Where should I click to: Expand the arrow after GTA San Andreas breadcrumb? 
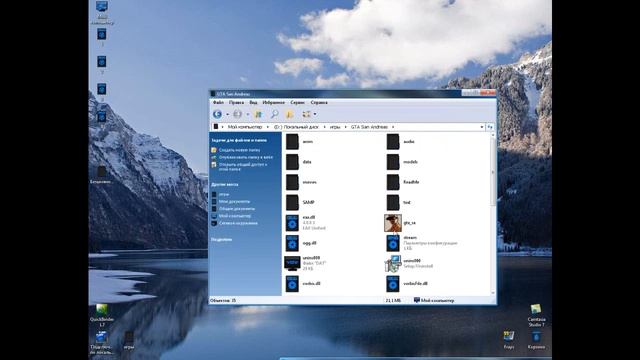tap(393, 127)
